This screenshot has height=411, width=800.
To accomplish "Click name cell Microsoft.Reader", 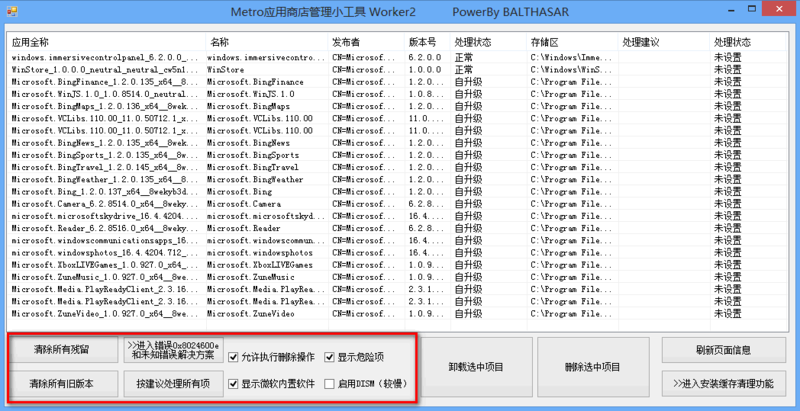I will coord(244,228).
